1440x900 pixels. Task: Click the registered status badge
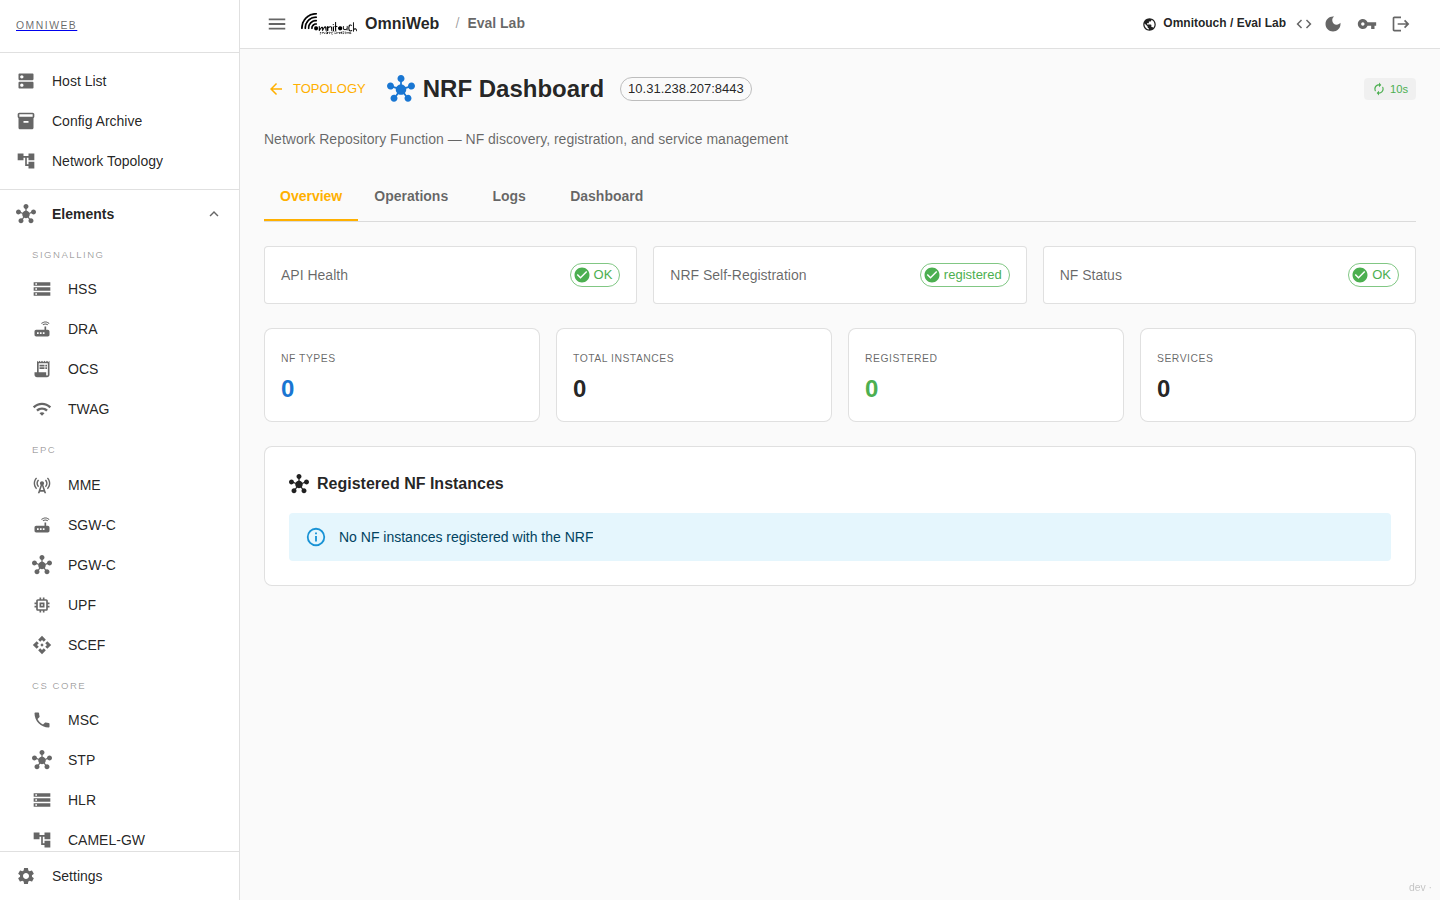coord(965,275)
